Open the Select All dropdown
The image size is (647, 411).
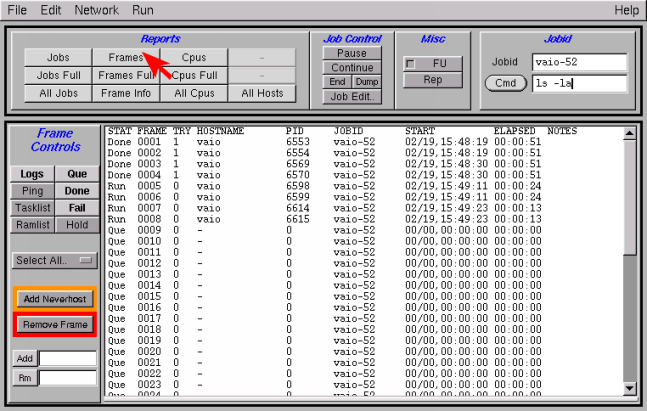(x=55, y=260)
